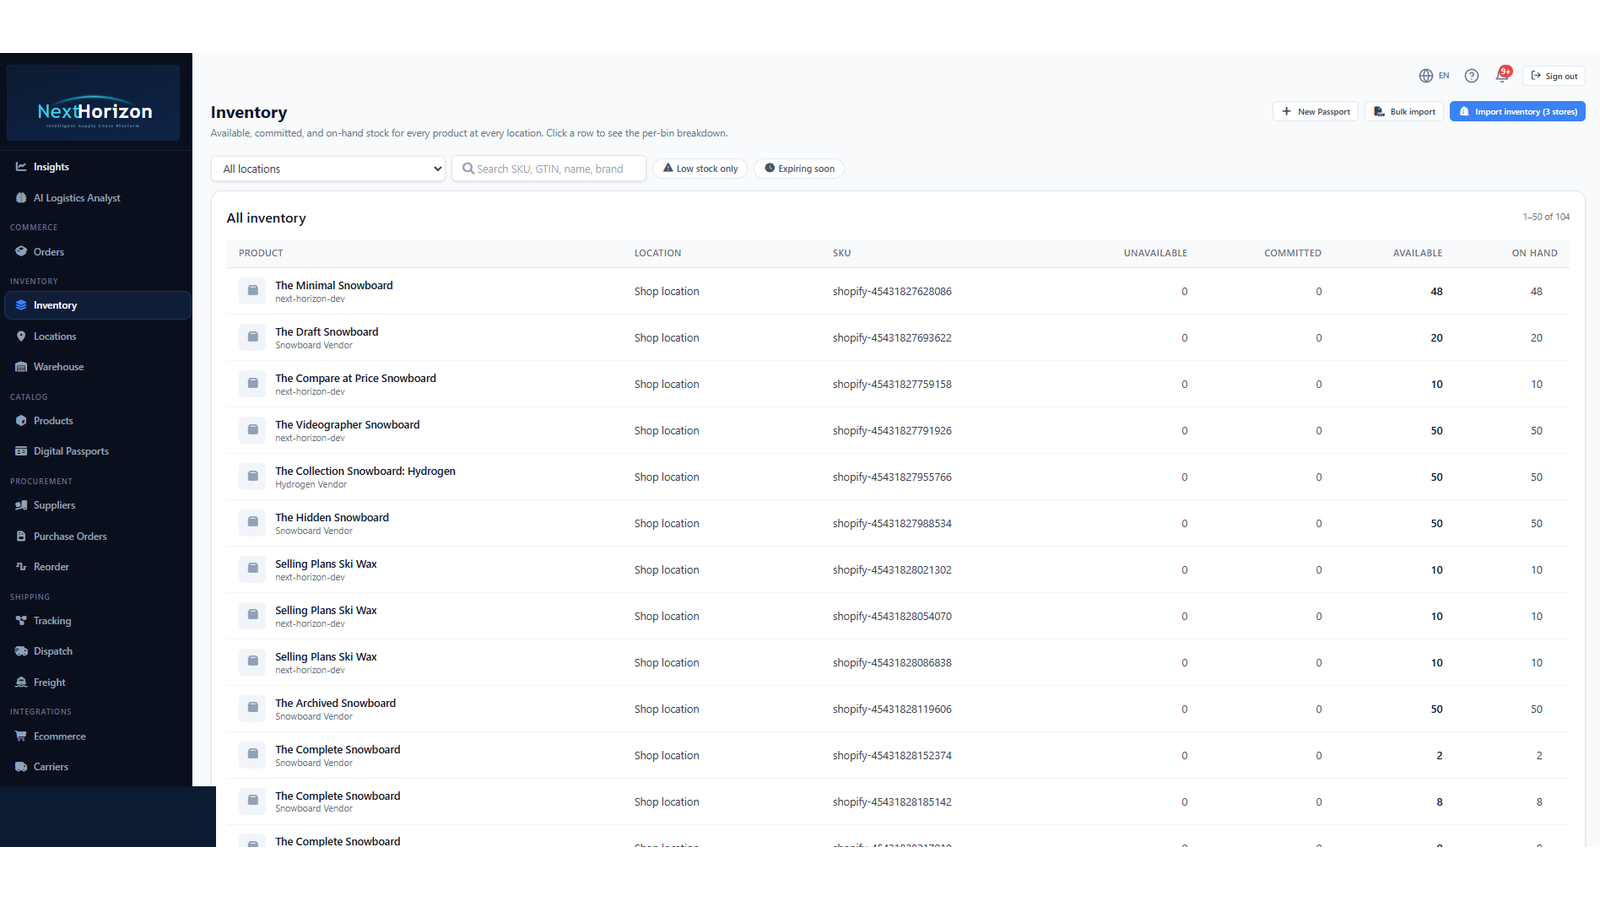The image size is (1600, 900).
Task: Open the Insights page
Action: [x=51, y=167]
